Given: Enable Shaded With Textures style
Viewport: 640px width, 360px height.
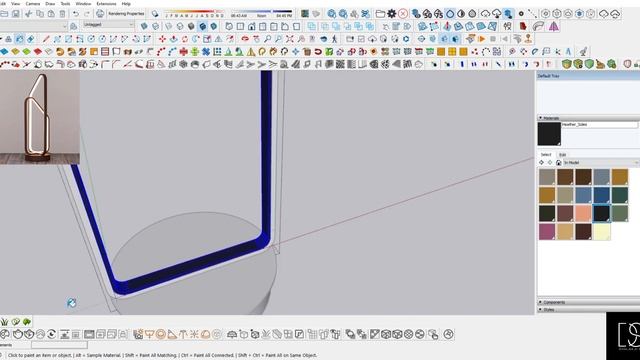Looking at the screenshot, I should point(202,27).
